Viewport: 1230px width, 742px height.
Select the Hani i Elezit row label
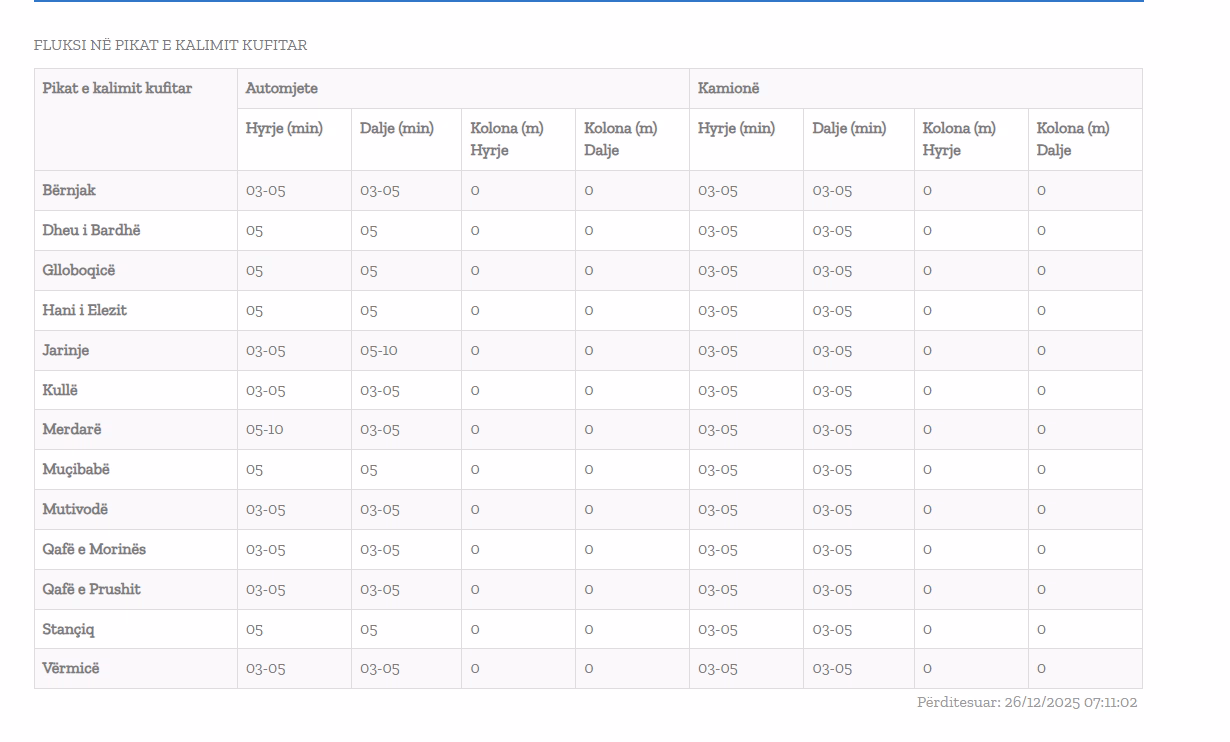(x=84, y=310)
